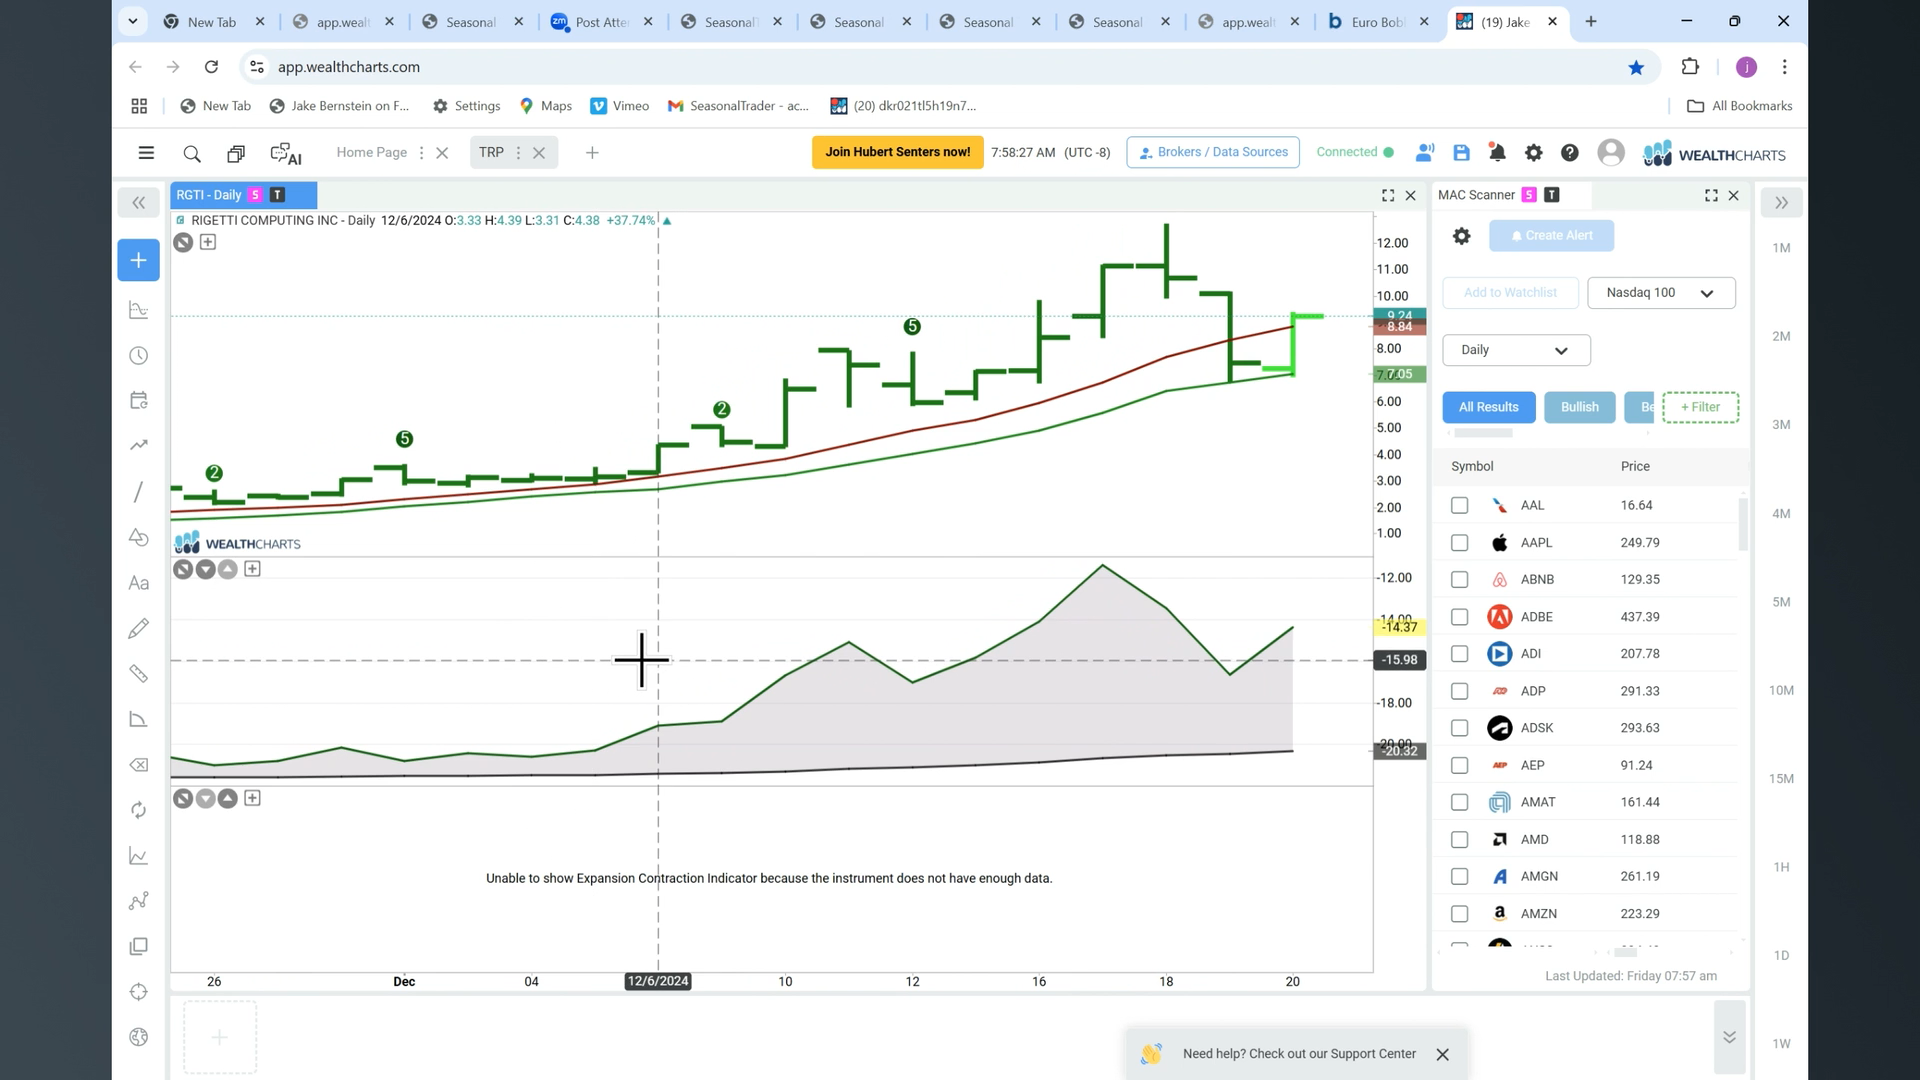This screenshot has width=1920, height=1080.
Task: Click the scanner list vertical scrollbar
Action: pos(1743,524)
